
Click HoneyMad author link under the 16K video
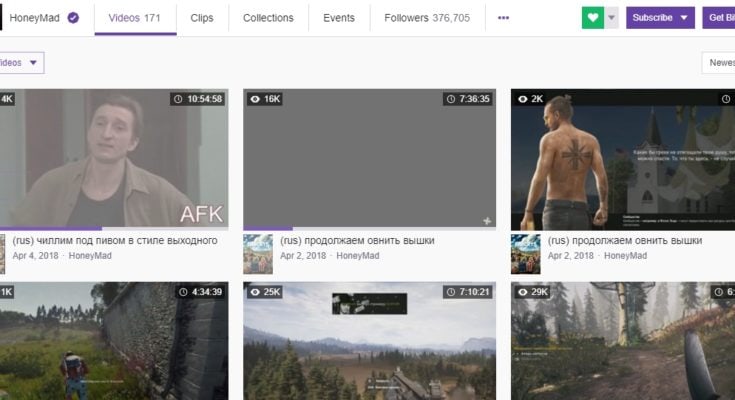click(x=358, y=256)
